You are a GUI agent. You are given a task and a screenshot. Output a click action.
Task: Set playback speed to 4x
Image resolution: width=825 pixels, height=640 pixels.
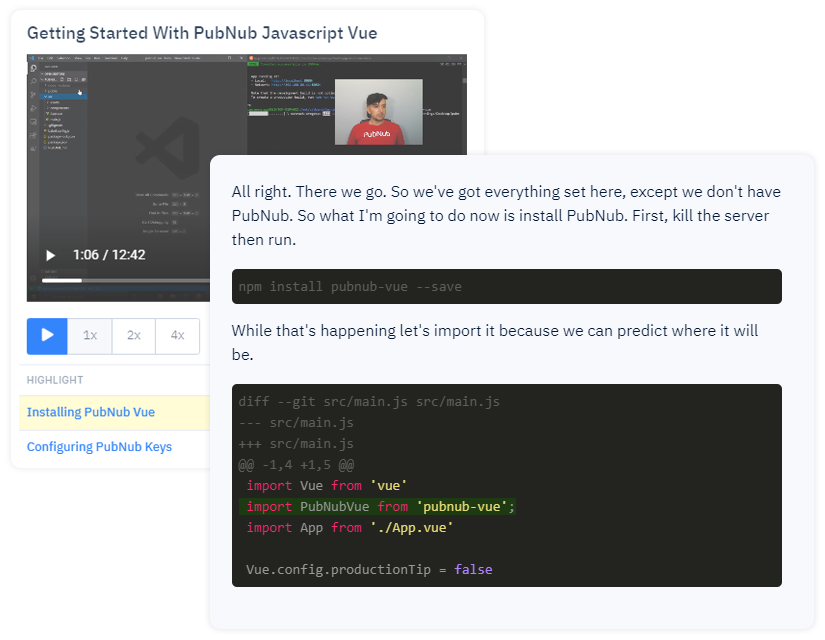(177, 336)
